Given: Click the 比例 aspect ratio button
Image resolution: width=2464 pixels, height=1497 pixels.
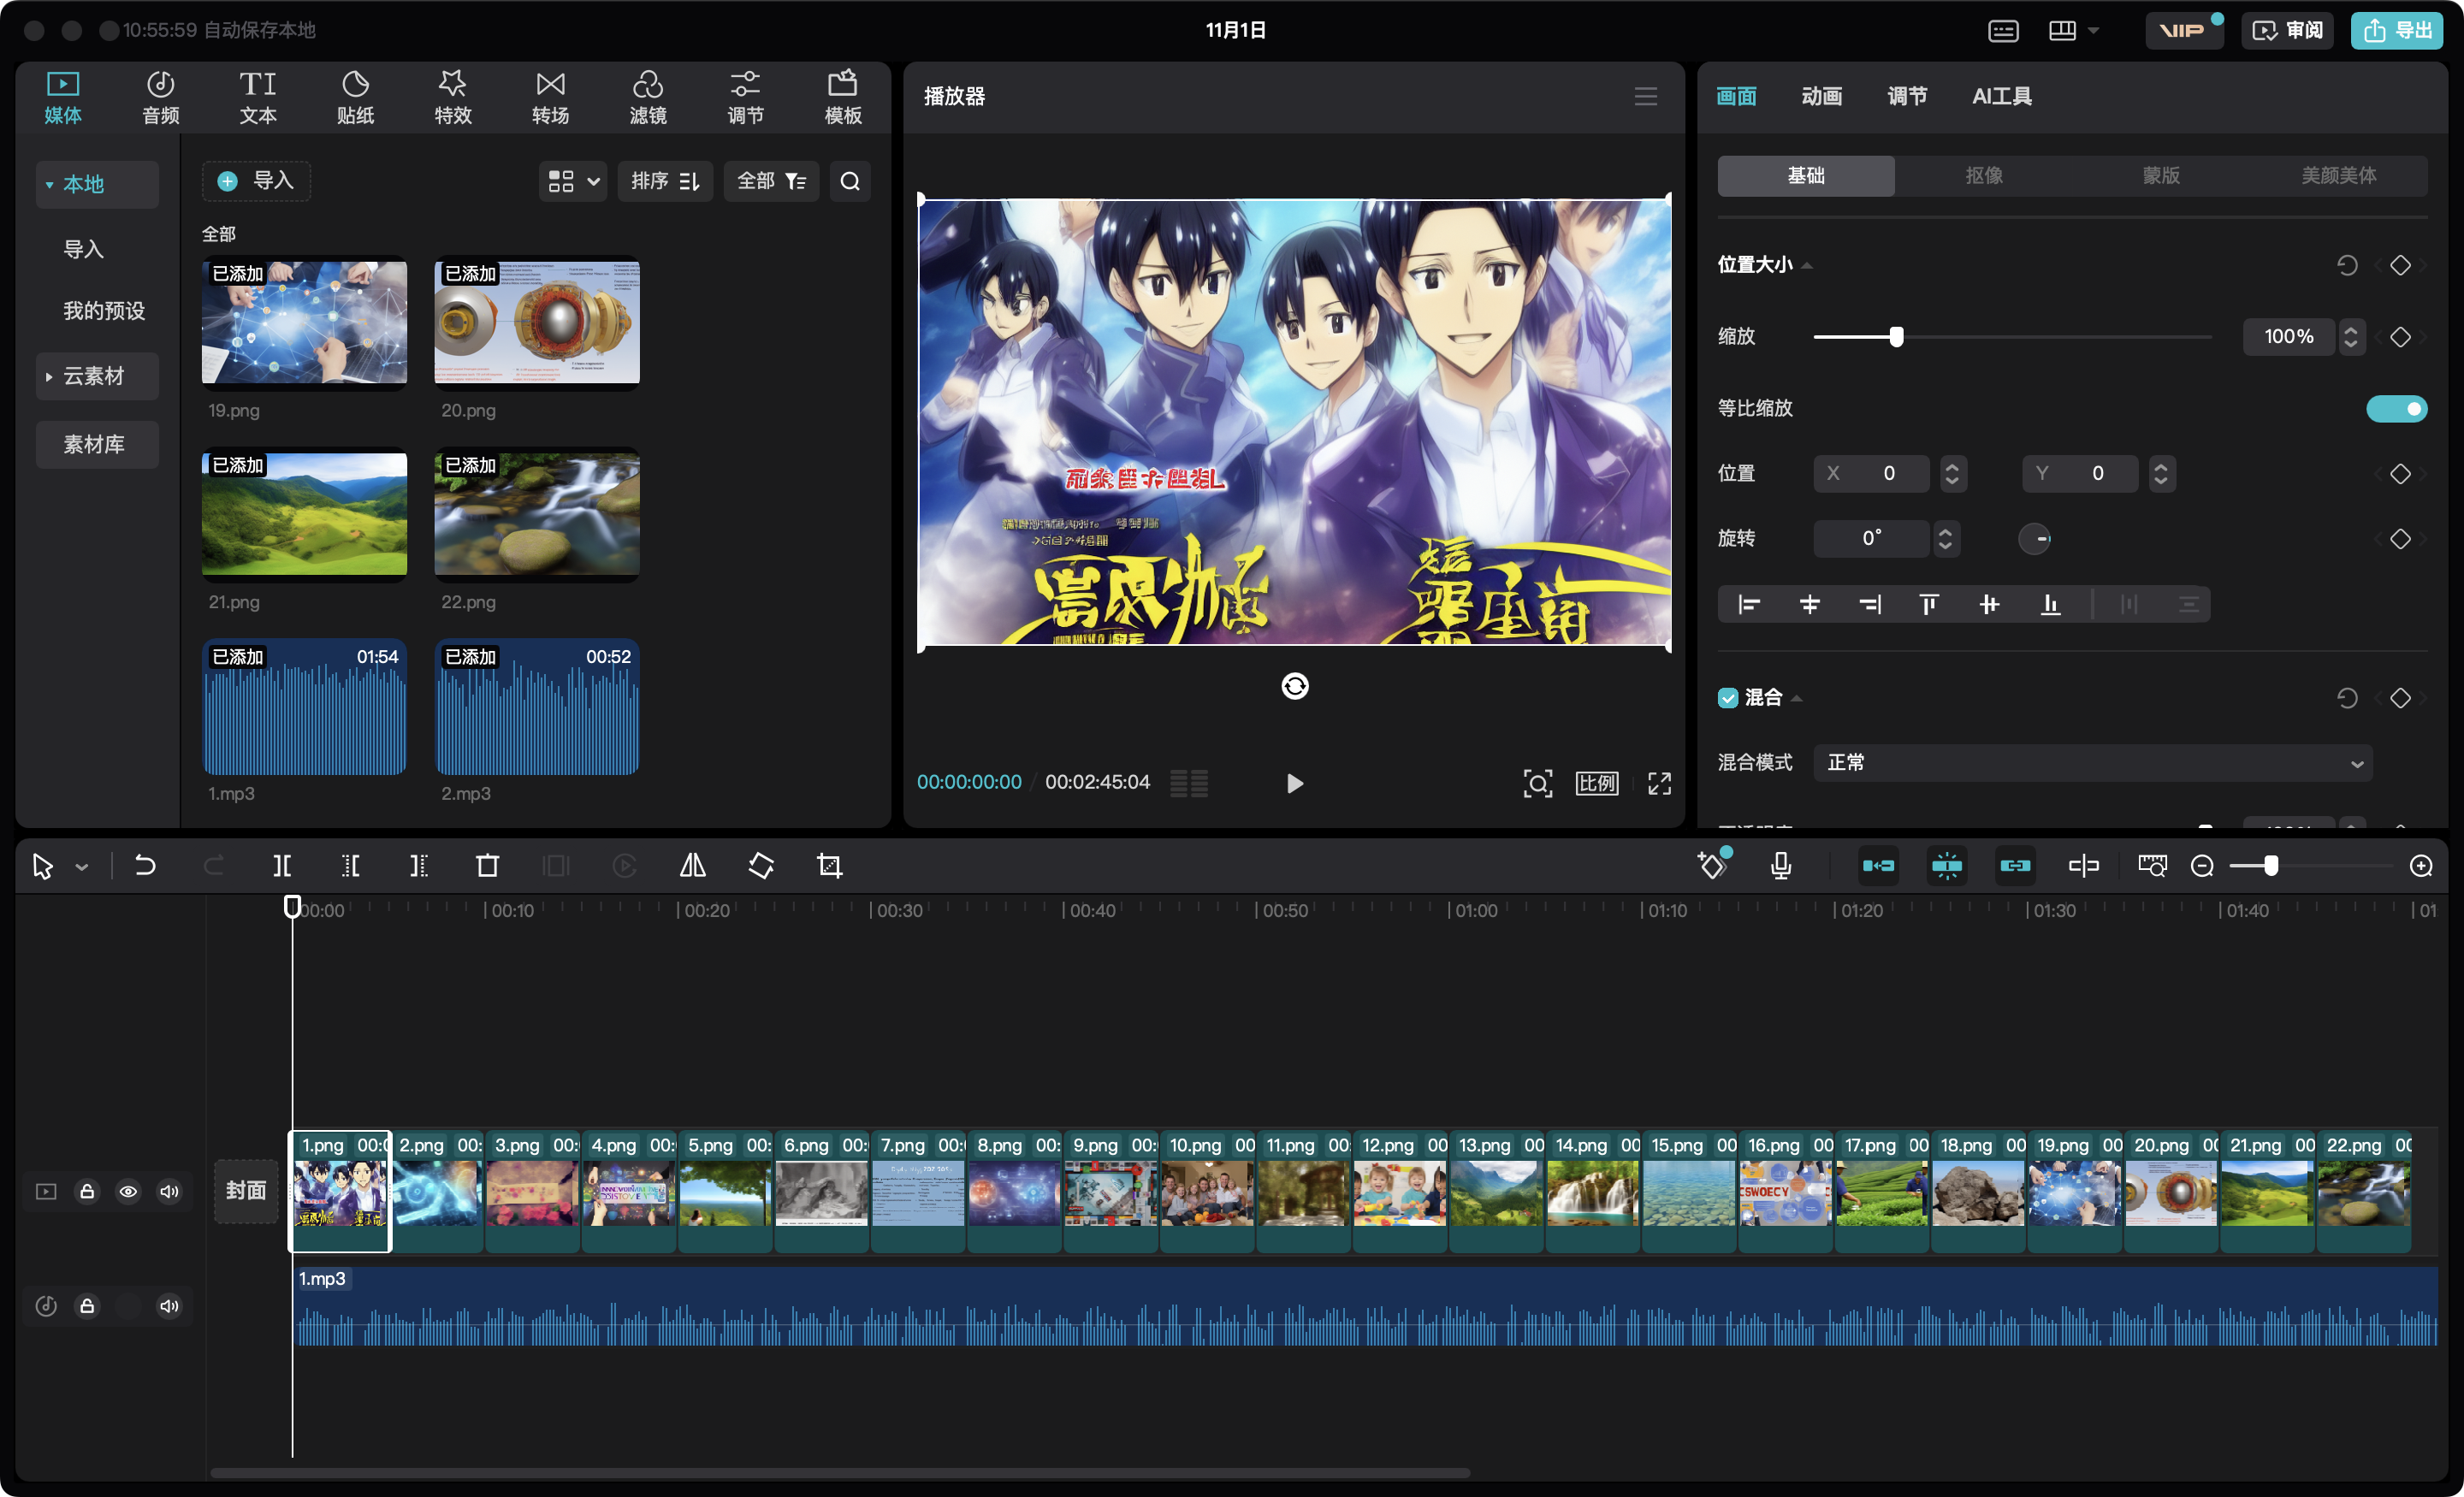Looking at the screenshot, I should (1597, 783).
